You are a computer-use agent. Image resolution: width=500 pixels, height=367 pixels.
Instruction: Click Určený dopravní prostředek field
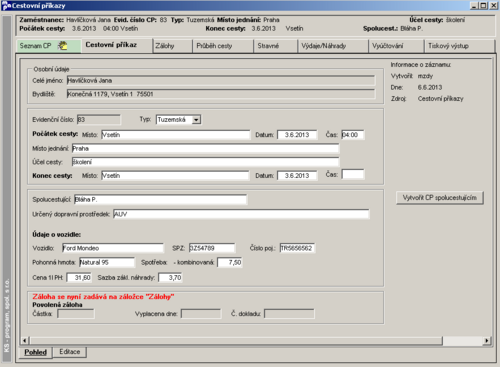241,214
